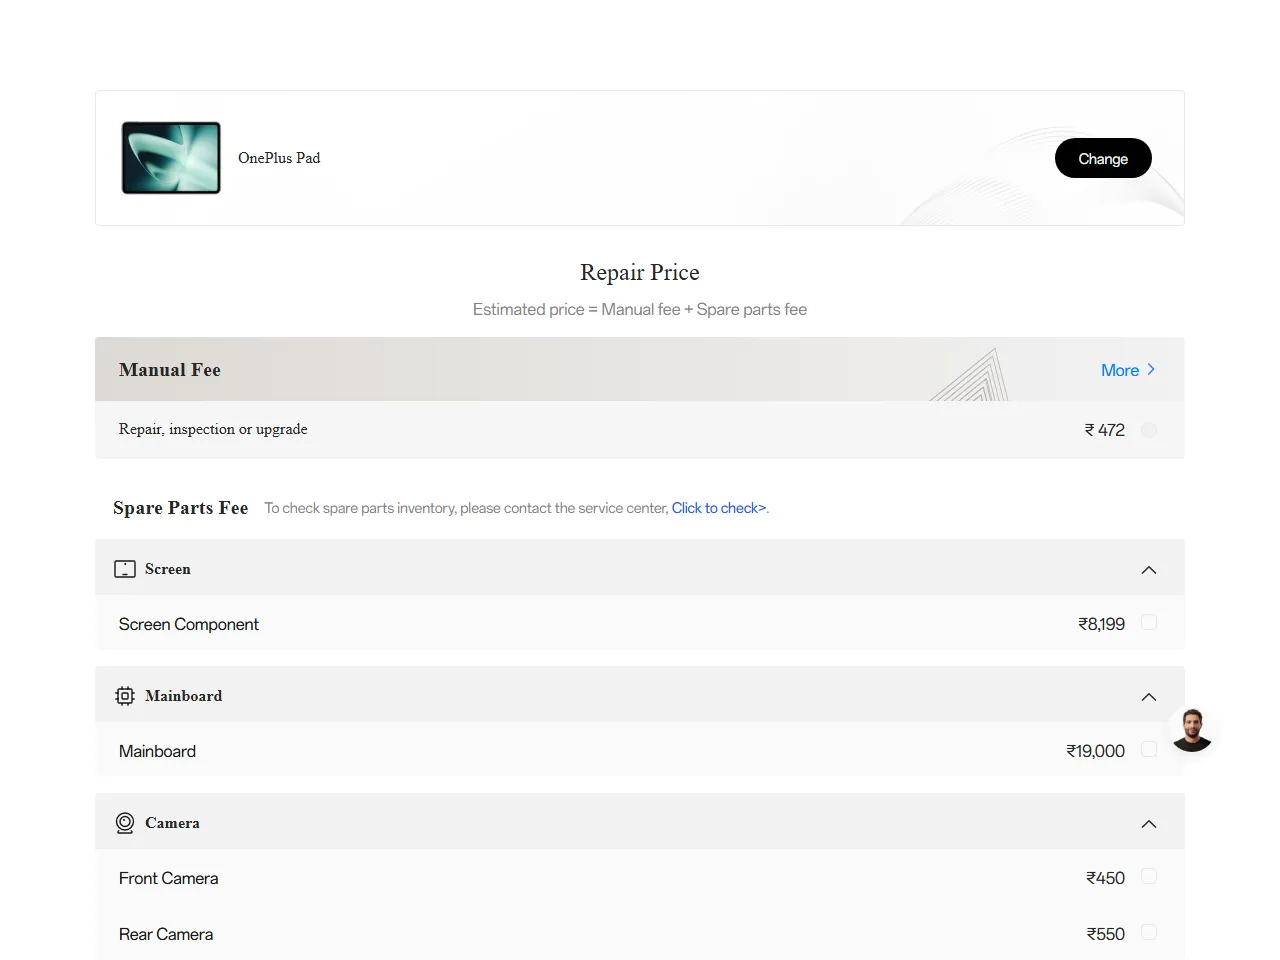
Task: Click the ₹19,000 mainboard price
Action: pyautogui.click(x=1096, y=751)
